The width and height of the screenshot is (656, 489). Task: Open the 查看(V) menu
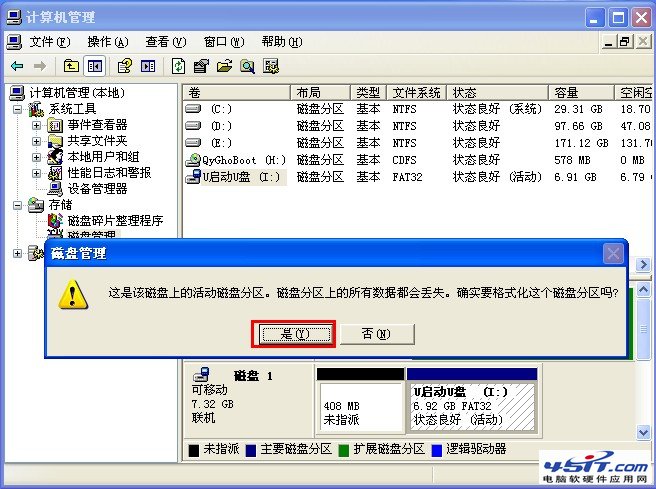(x=166, y=42)
